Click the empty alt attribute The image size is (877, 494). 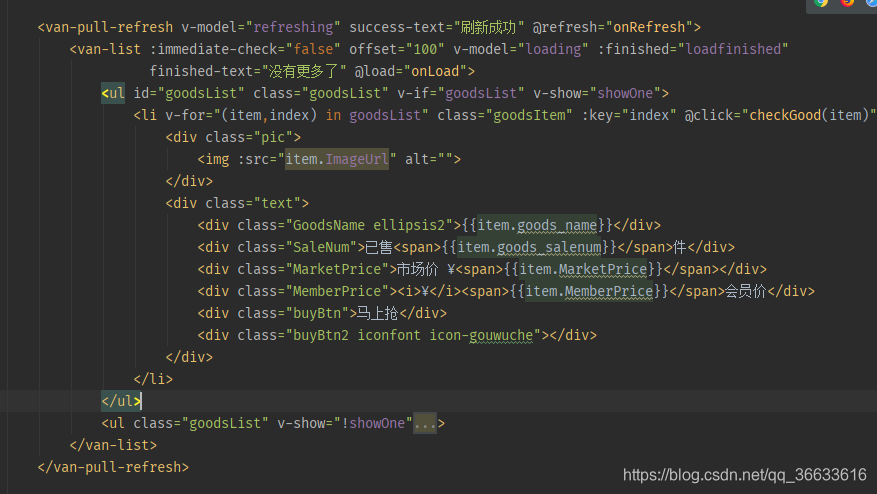pyautogui.click(x=429, y=159)
